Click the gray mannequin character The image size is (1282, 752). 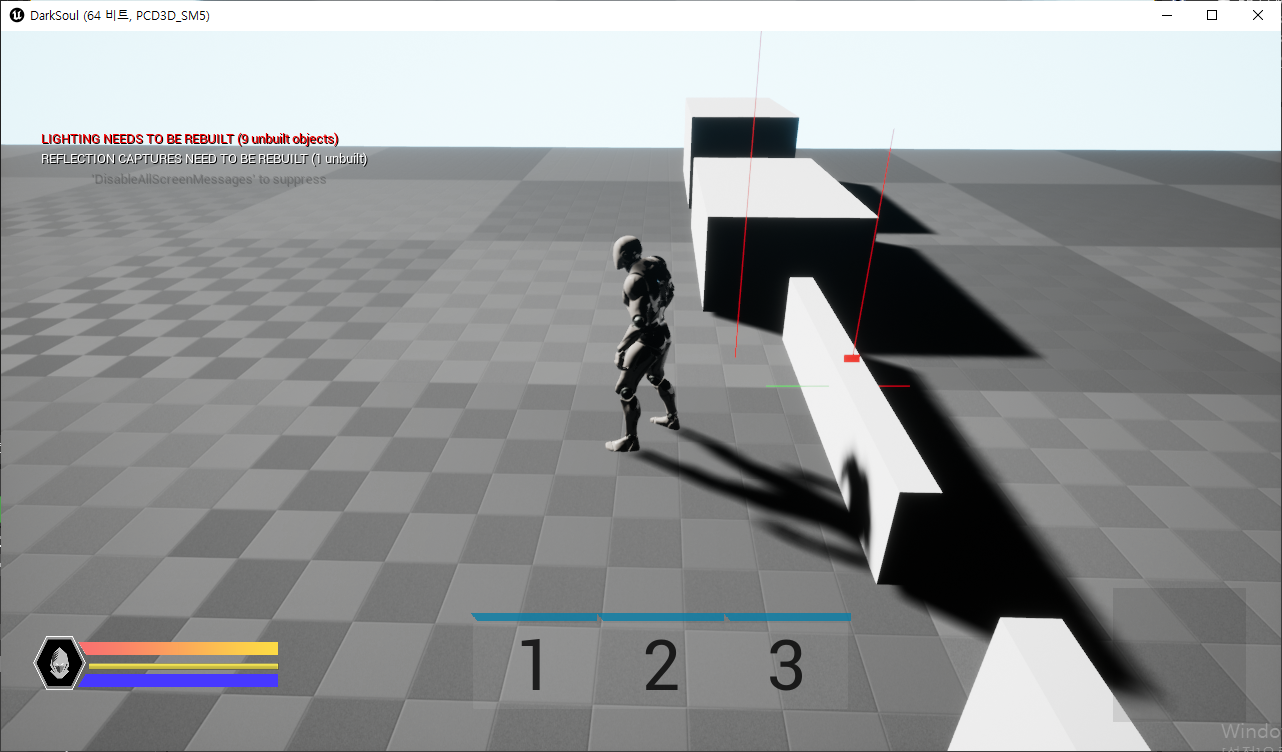pyautogui.click(x=643, y=343)
